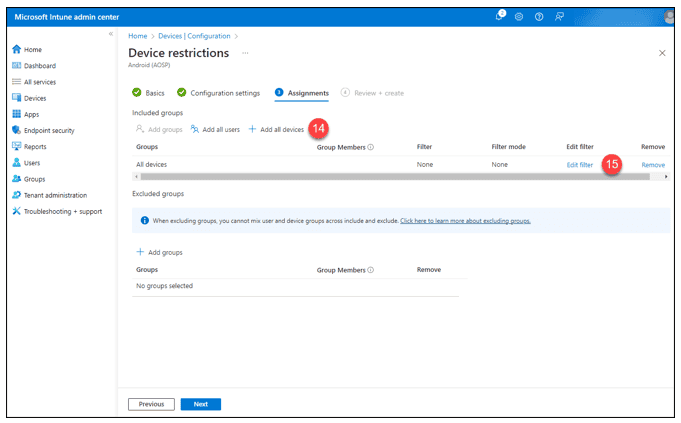Click the Tenant administration icon

coord(17,195)
